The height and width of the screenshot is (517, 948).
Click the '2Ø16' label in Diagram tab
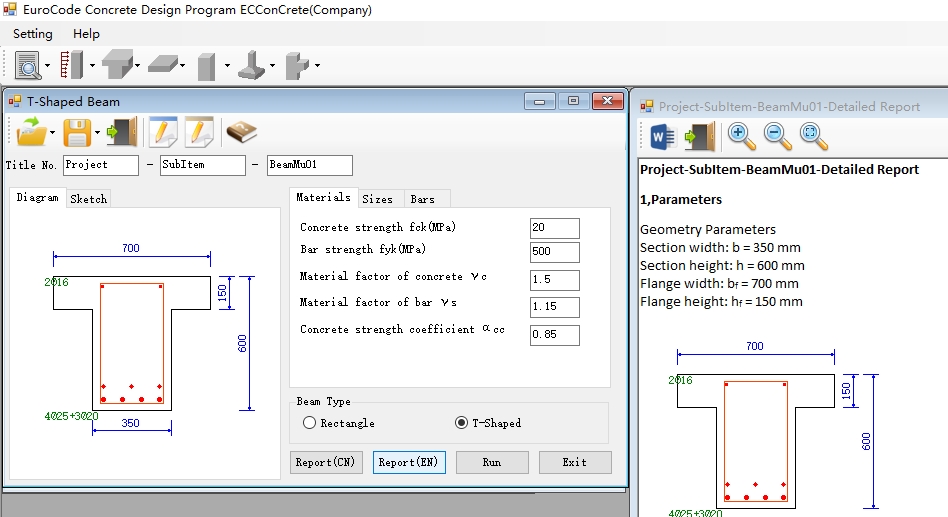coord(56,282)
